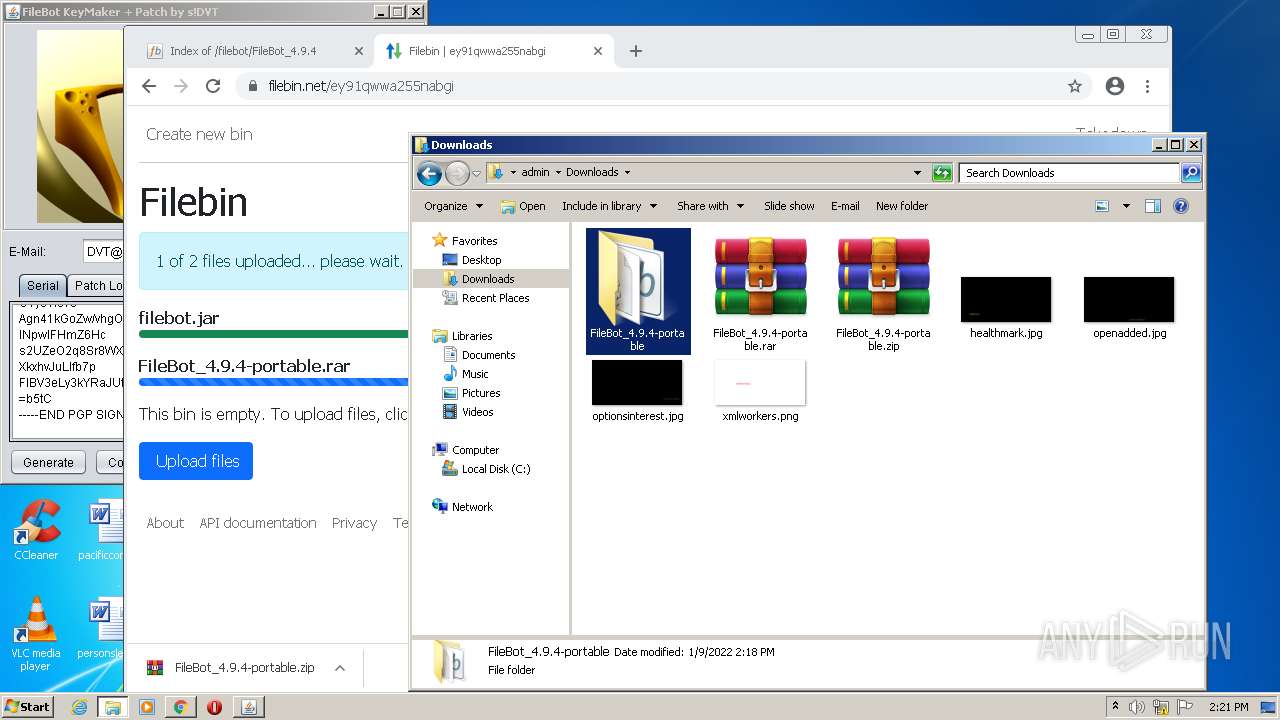This screenshot has width=1280, height=720.
Task: Open Share with dropdown
Action: point(710,206)
